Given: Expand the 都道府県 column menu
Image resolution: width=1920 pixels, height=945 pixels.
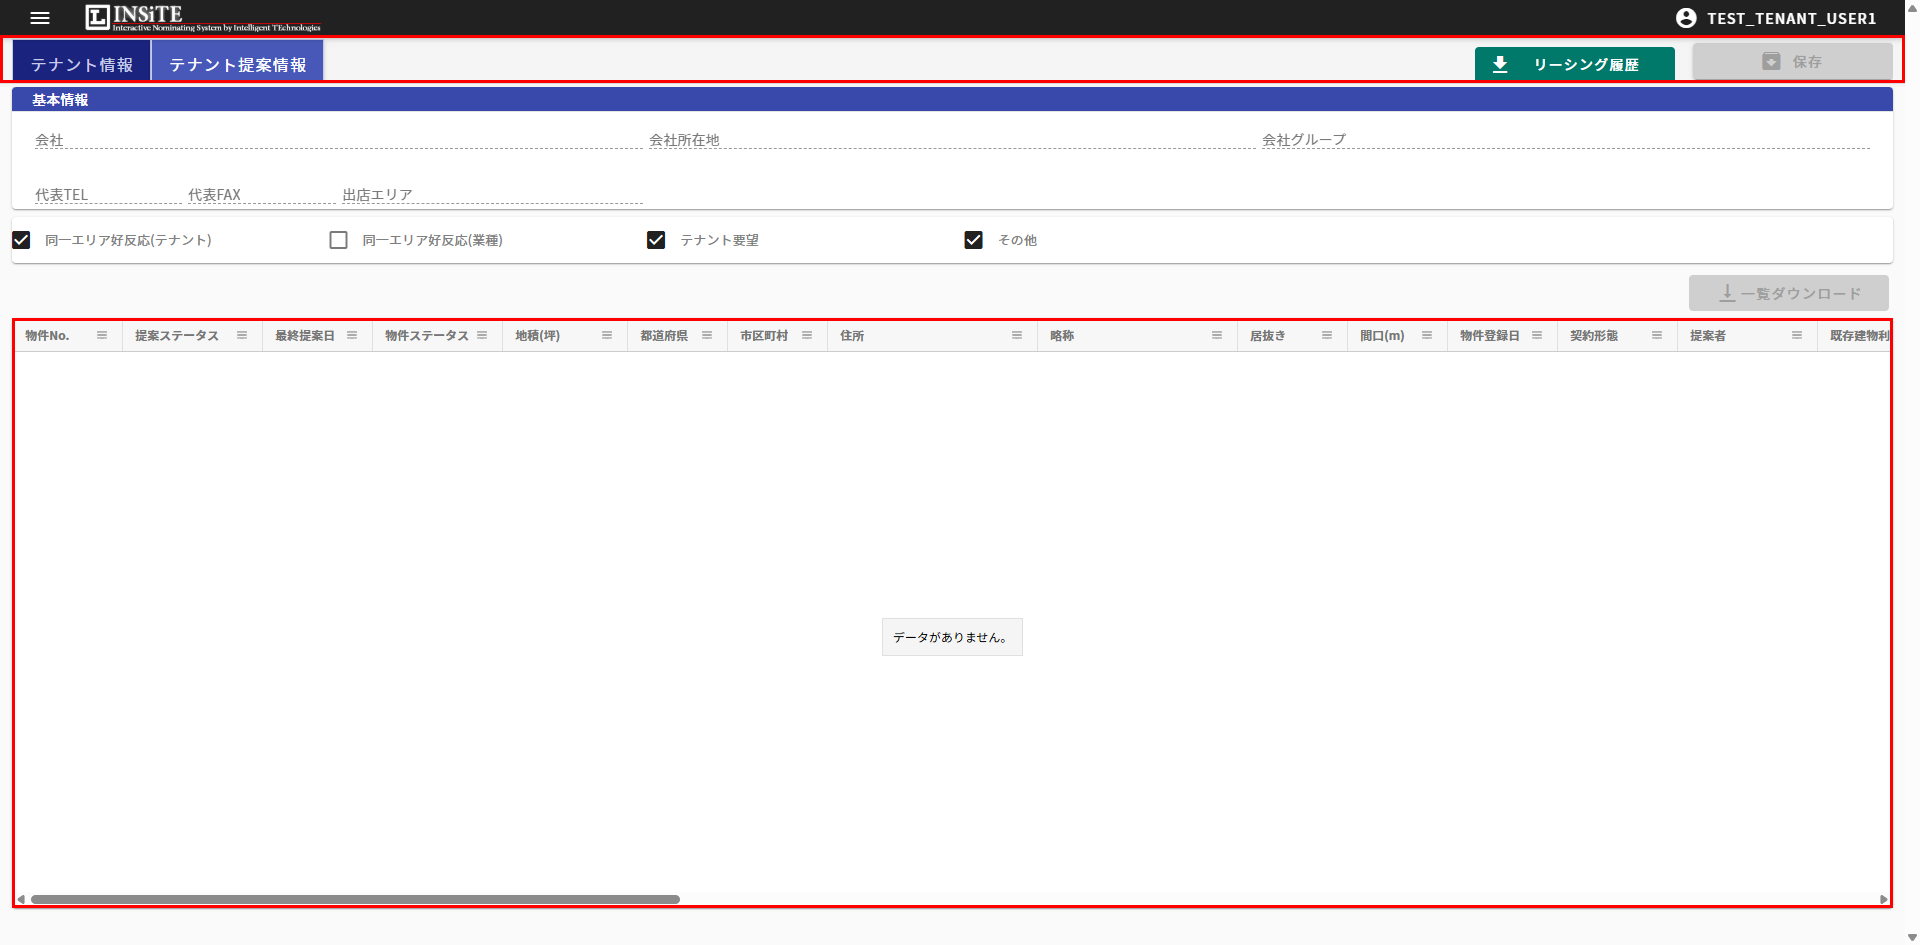Looking at the screenshot, I should pyautogui.click(x=707, y=336).
